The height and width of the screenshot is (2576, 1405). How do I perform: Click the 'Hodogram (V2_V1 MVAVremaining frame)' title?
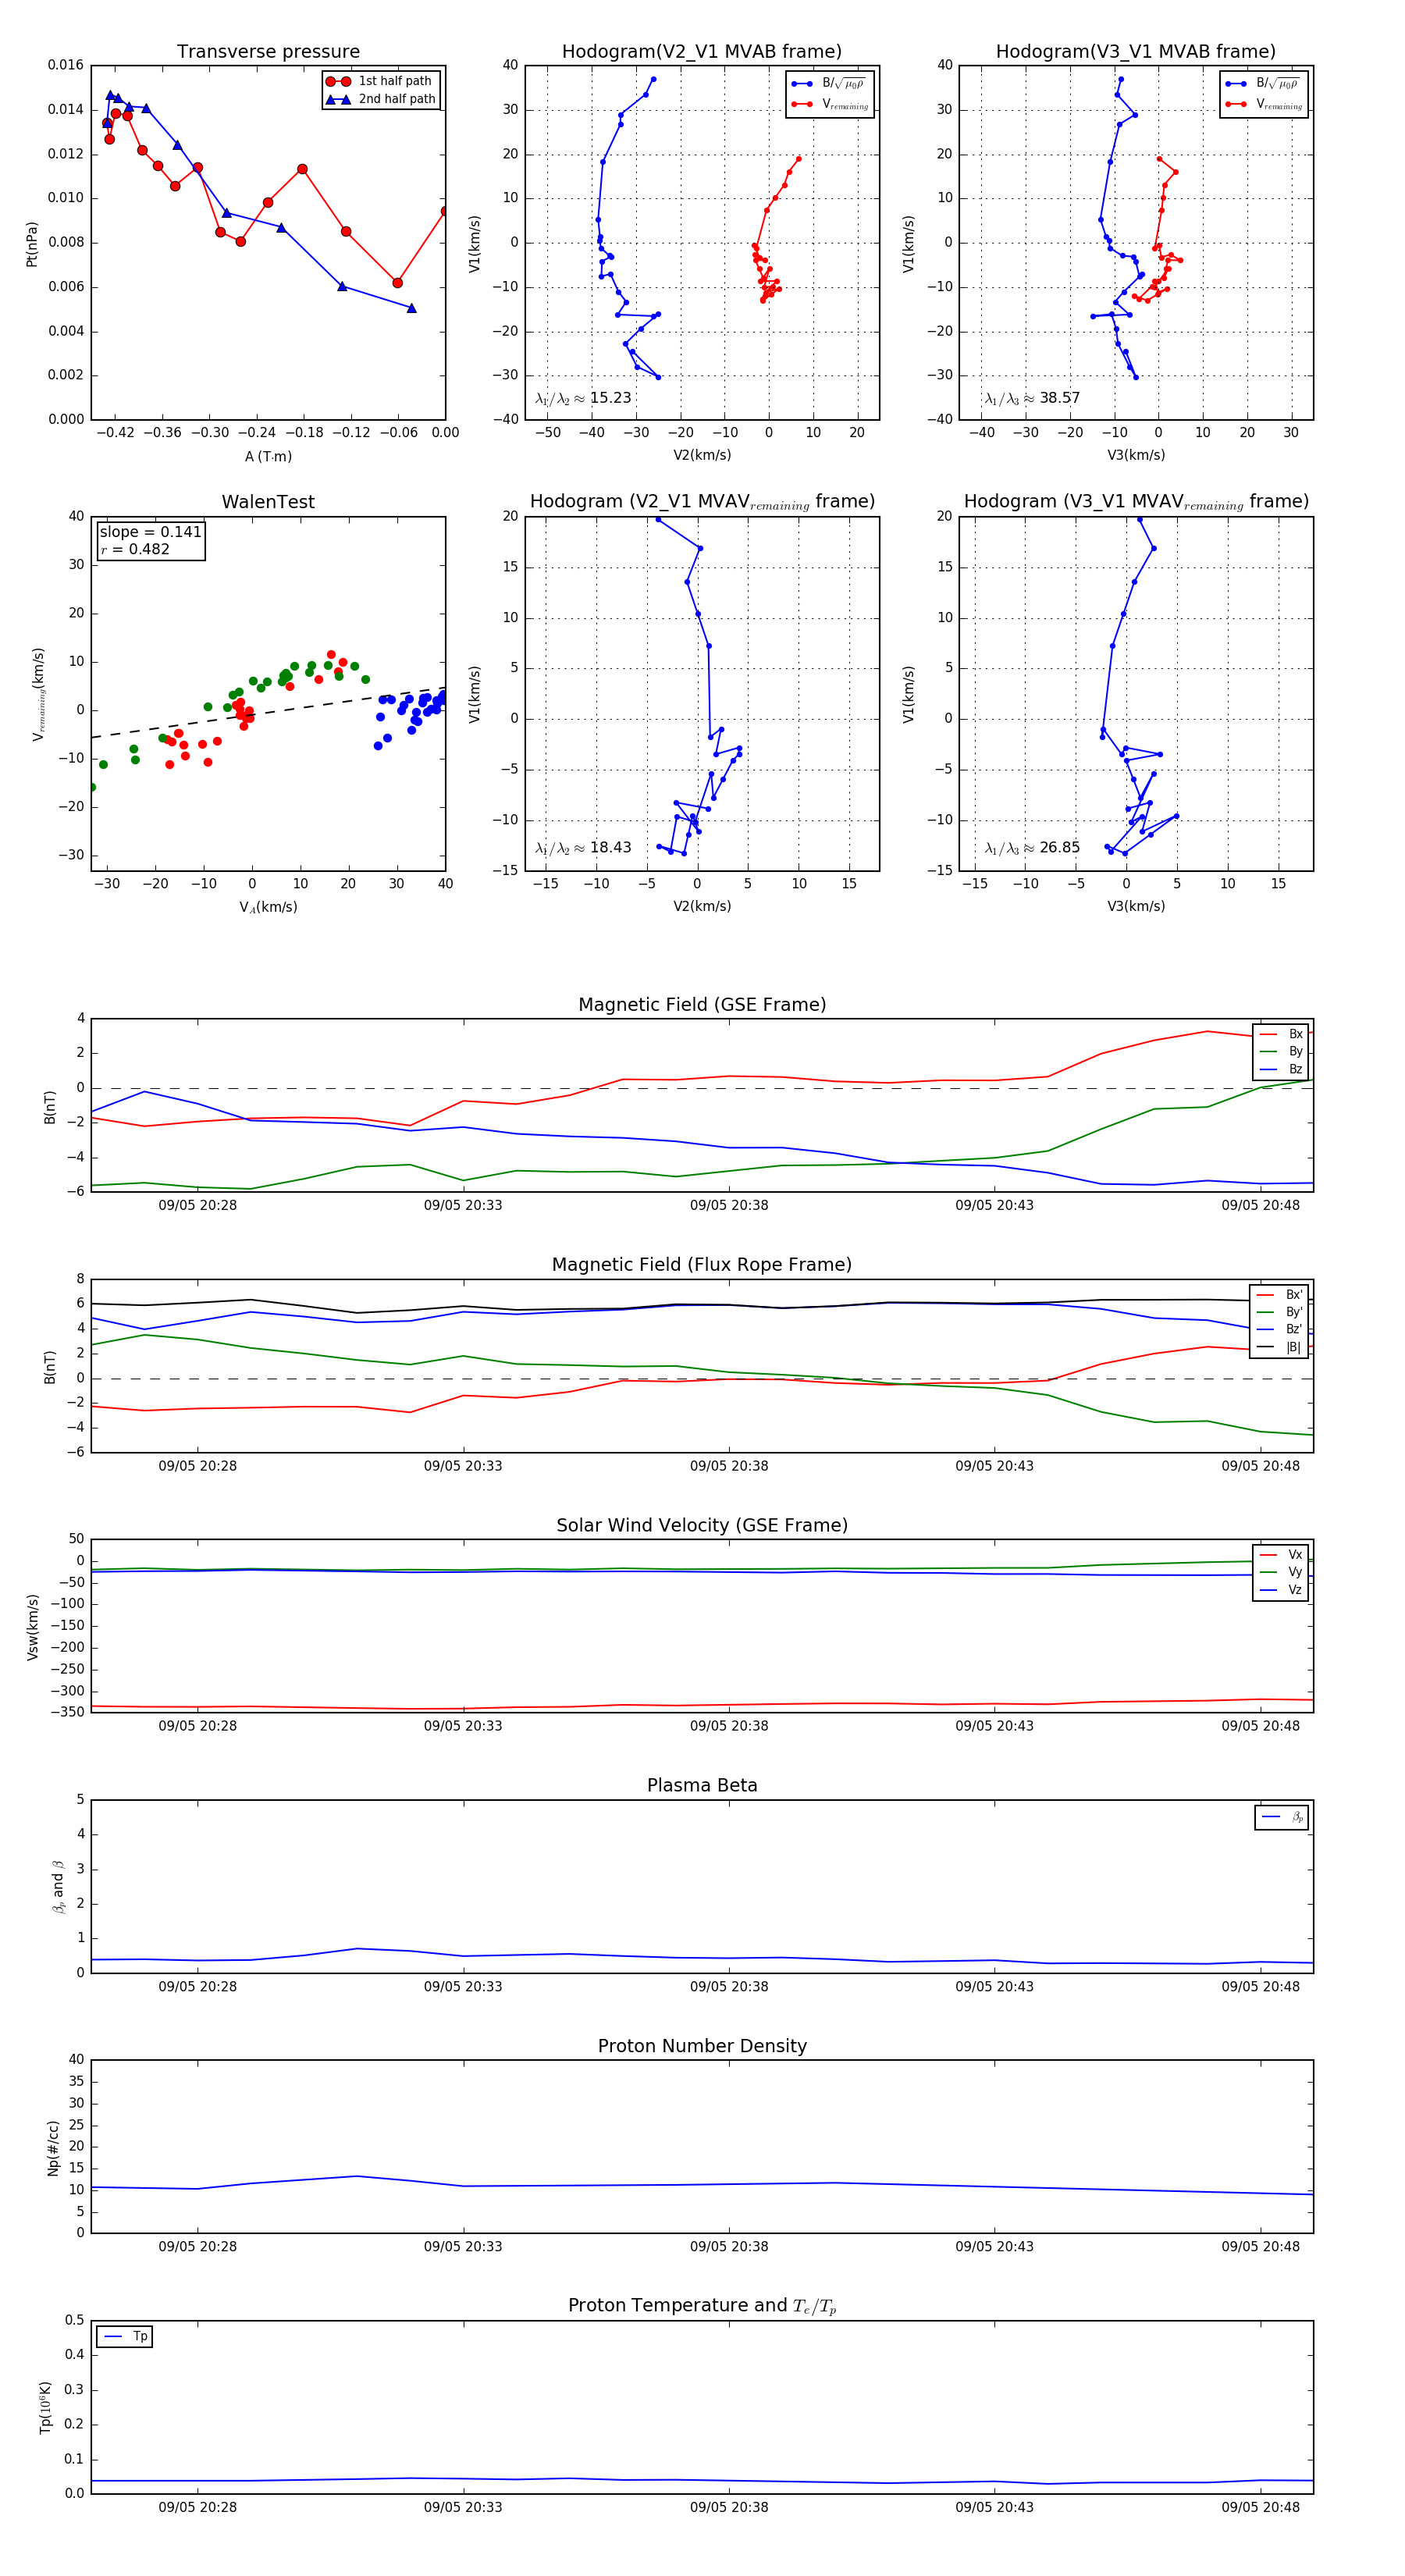tap(702, 502)
